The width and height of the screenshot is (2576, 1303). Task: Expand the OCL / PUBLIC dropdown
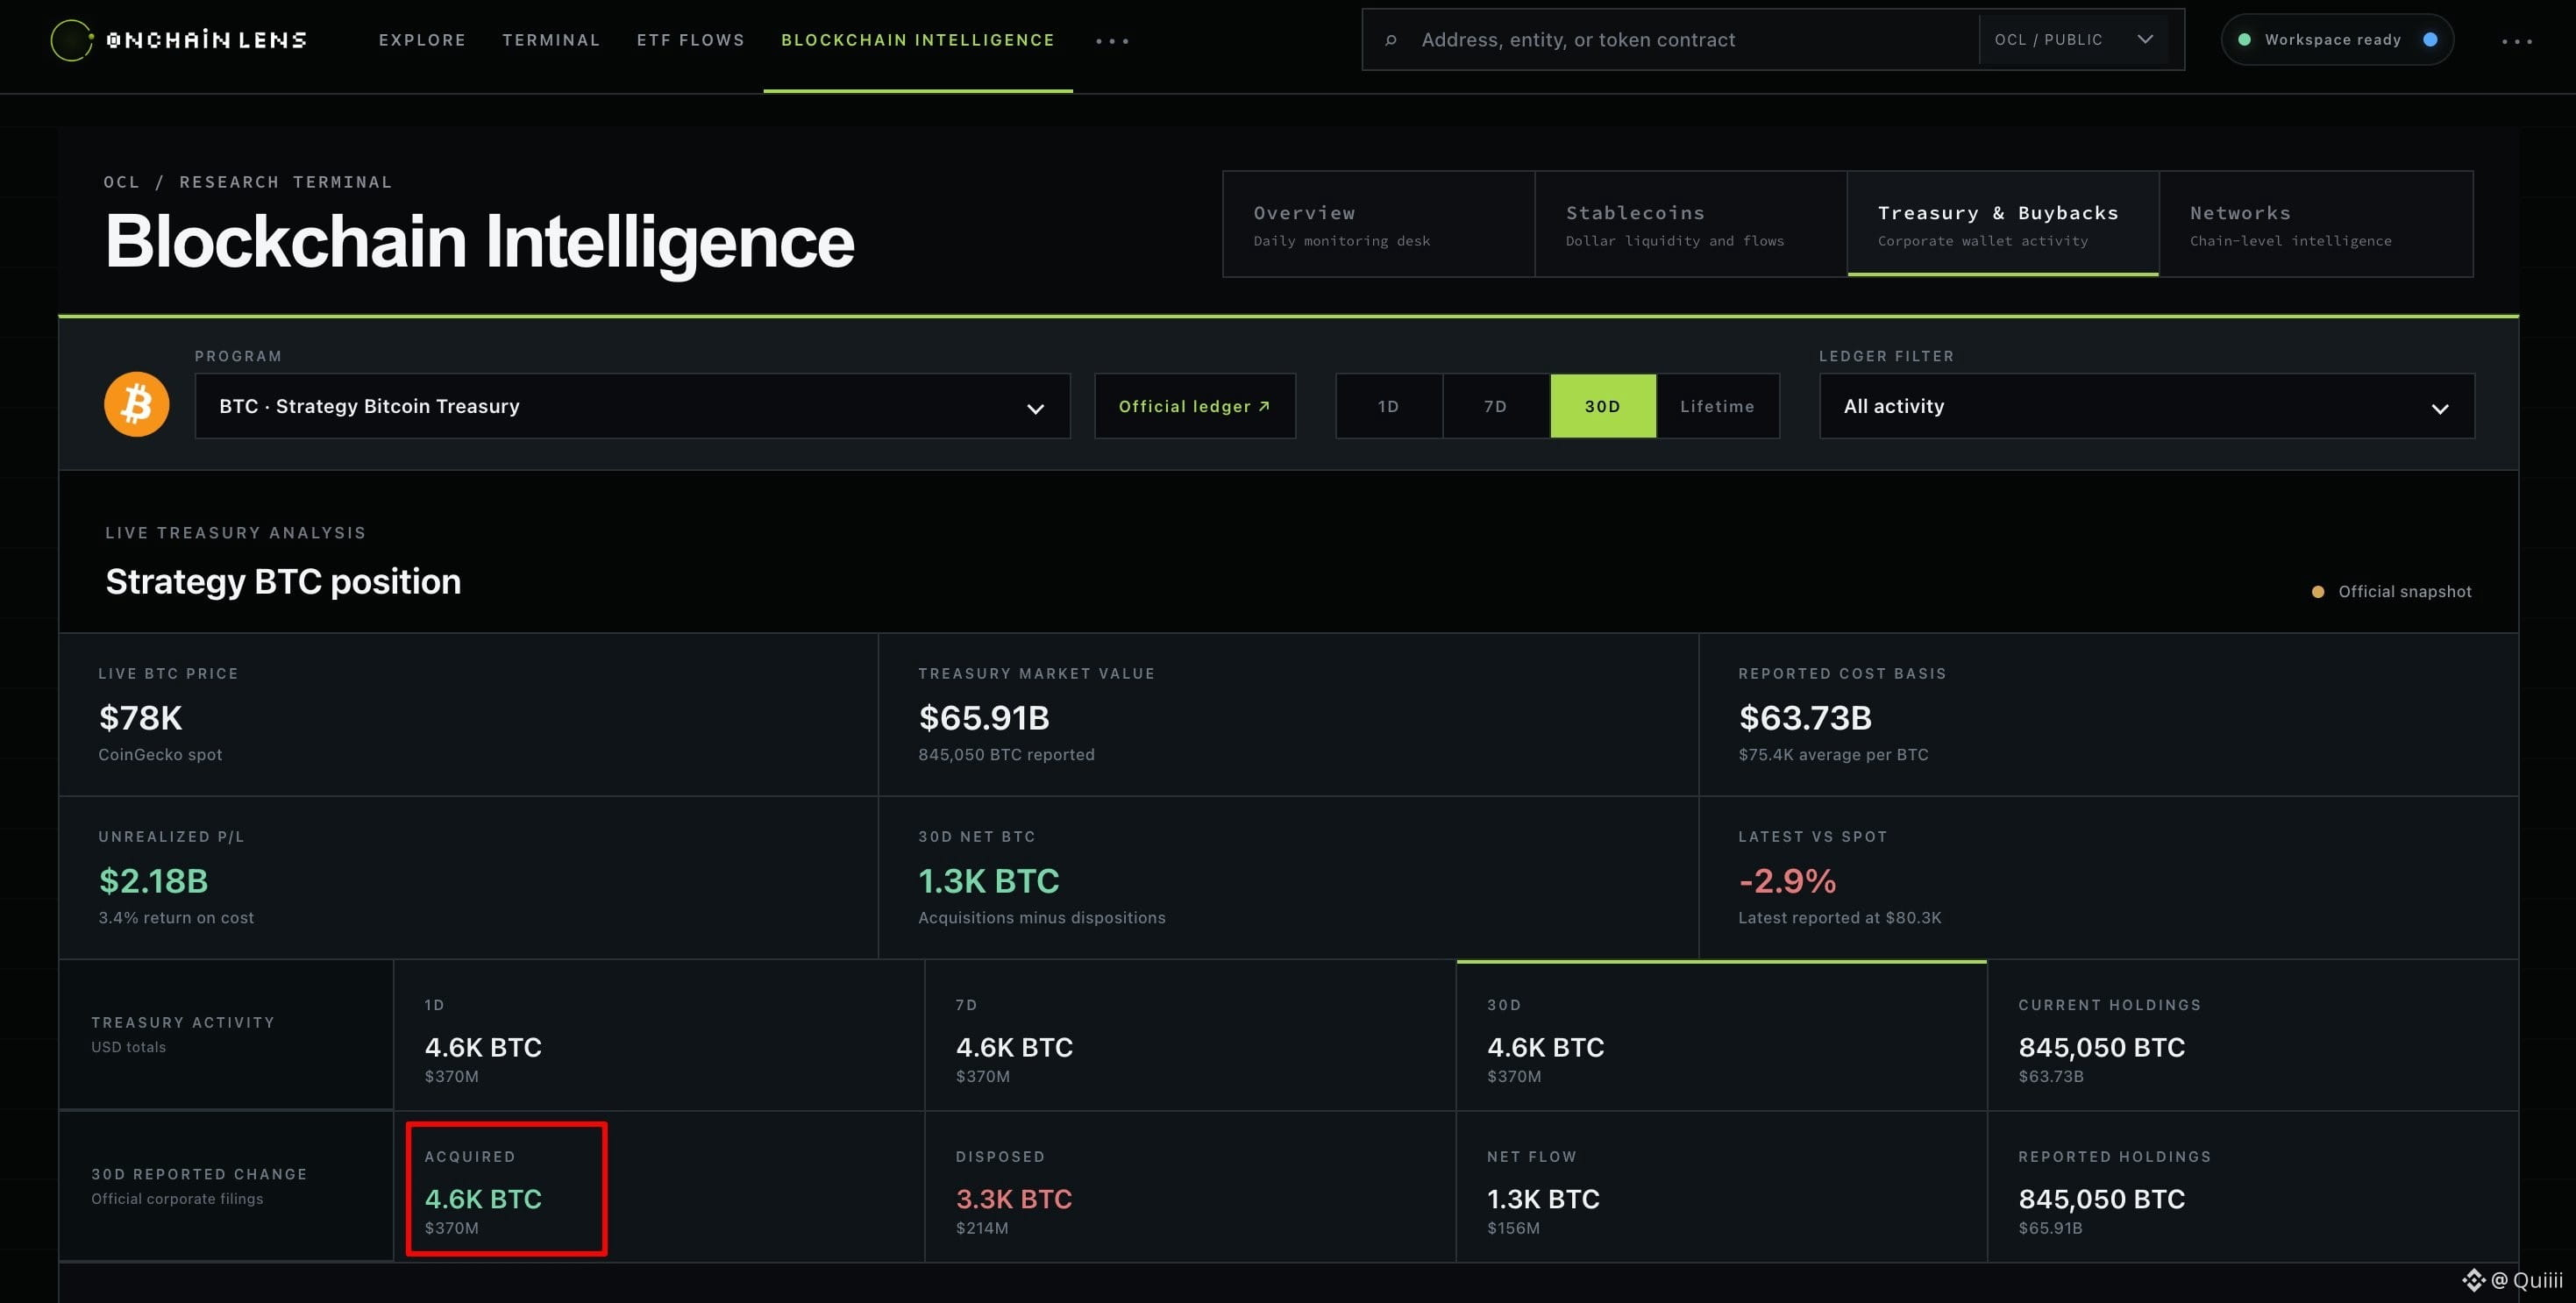click(2074, 40)
